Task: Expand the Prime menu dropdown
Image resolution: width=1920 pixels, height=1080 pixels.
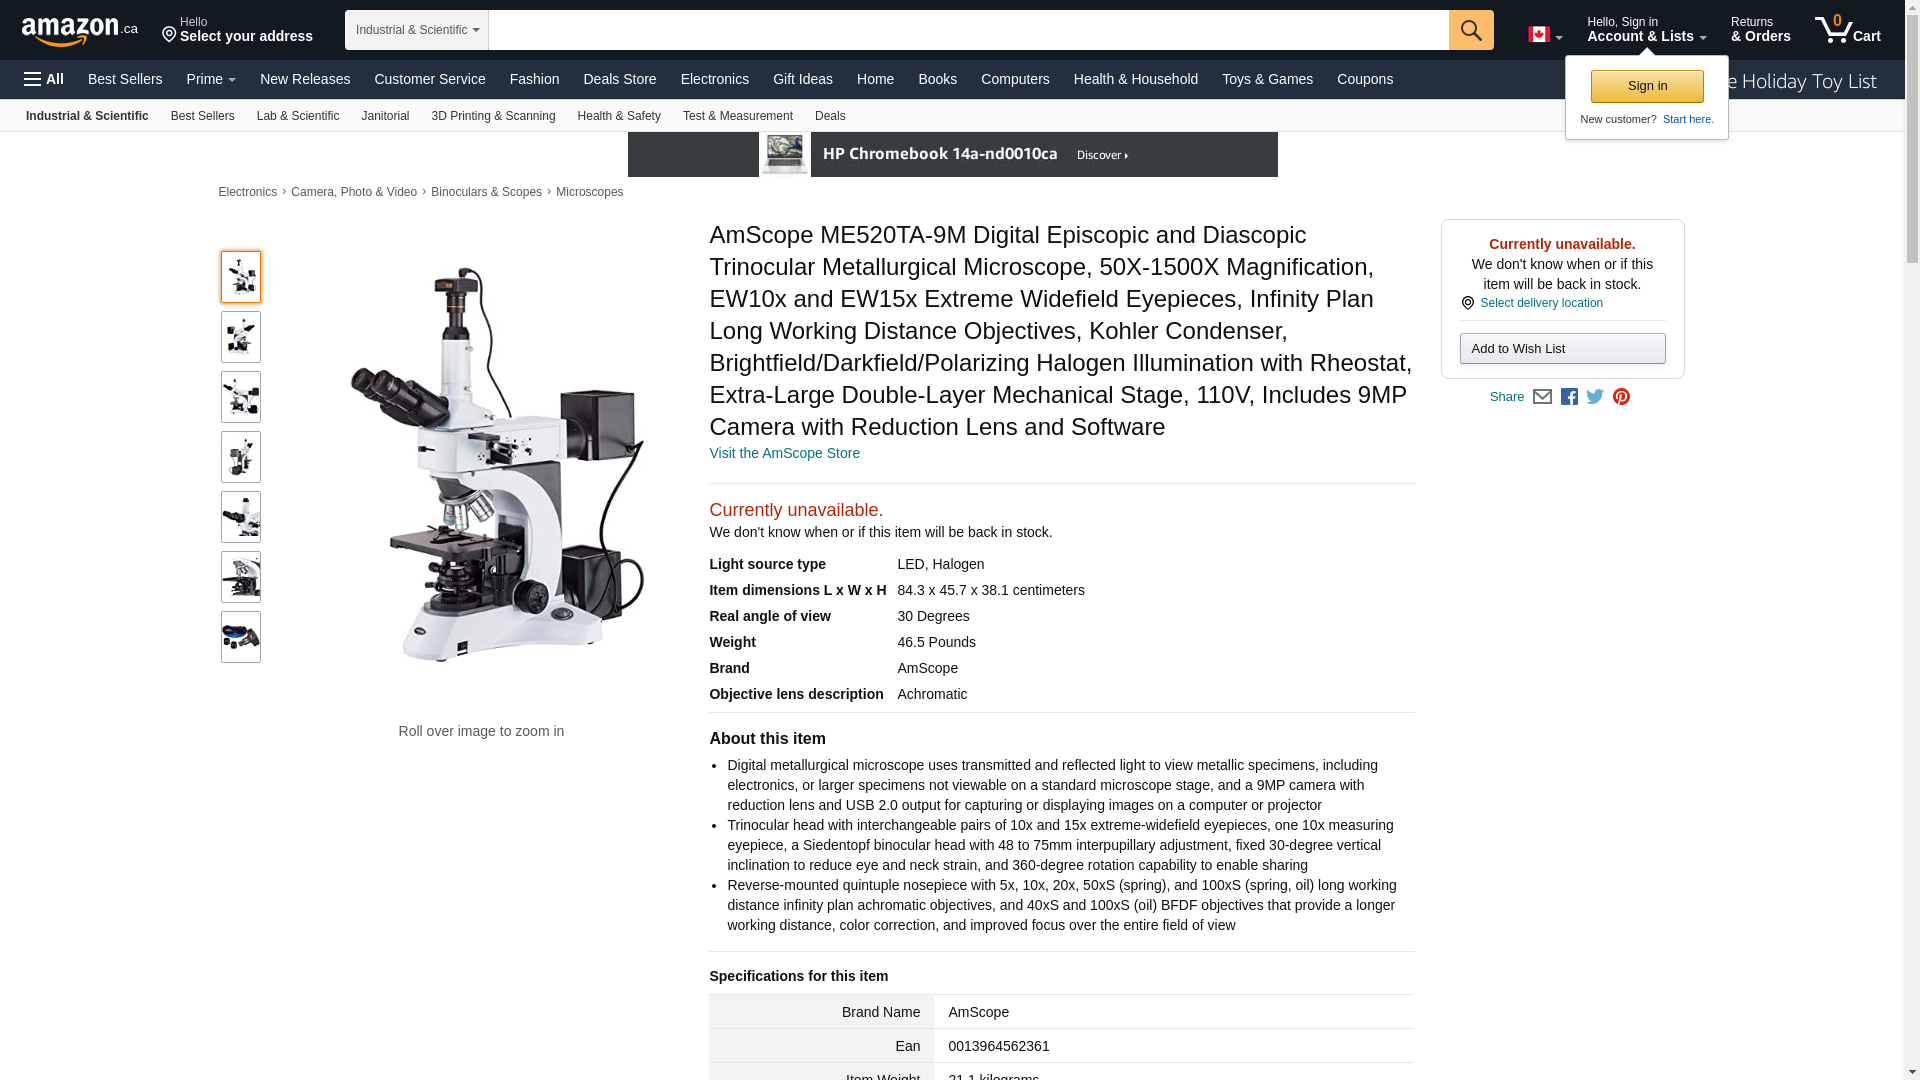Action: (x=211, y=79)
